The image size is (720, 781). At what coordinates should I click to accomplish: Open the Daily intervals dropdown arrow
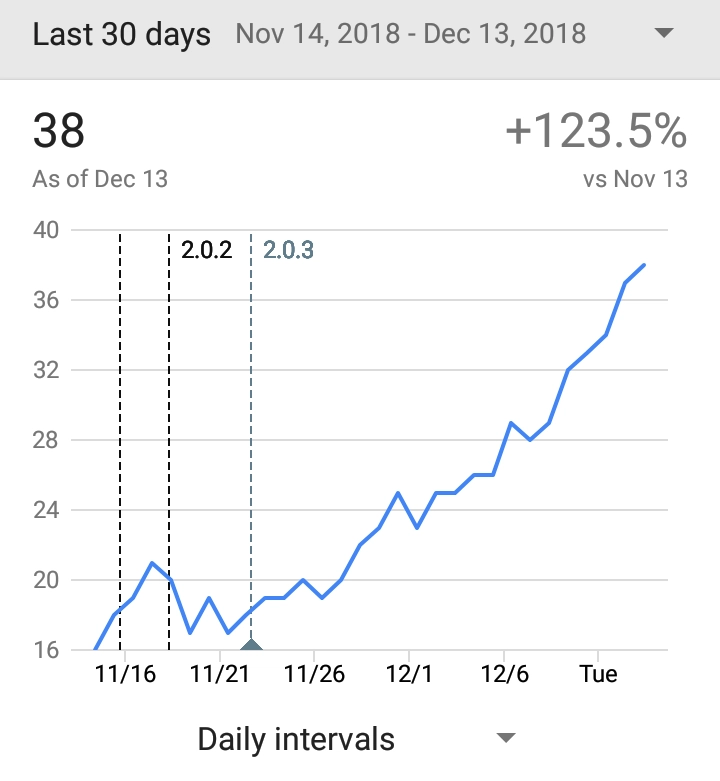tap(506, 738)
